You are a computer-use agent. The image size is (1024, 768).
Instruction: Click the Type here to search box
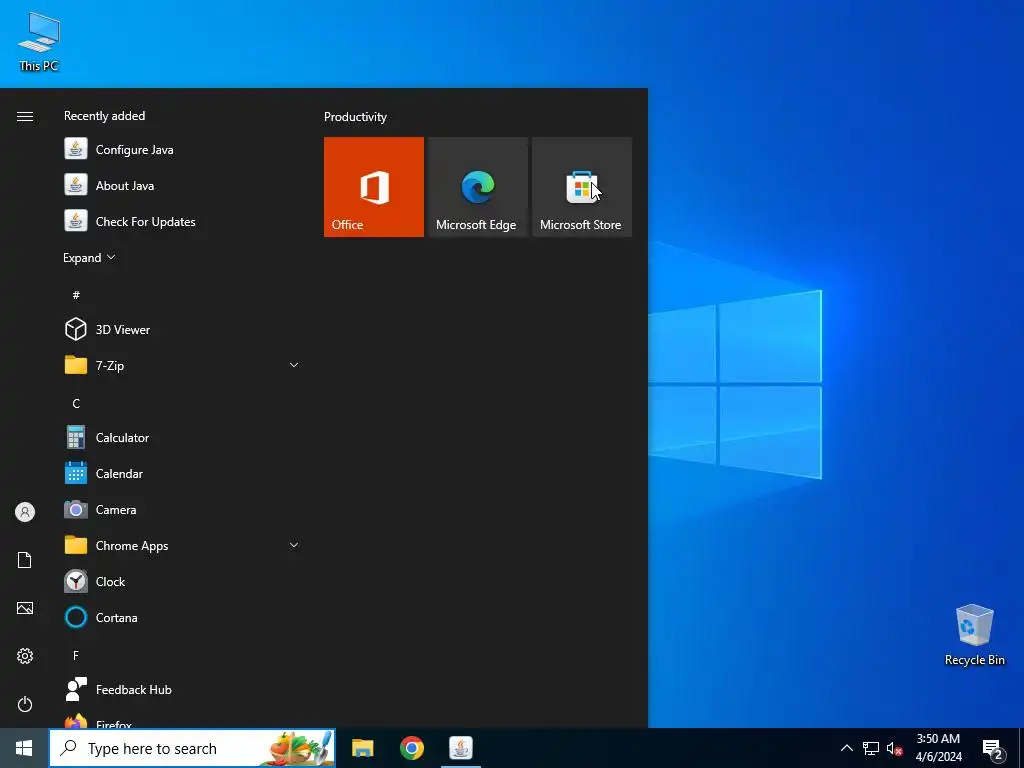pos(193,748)
